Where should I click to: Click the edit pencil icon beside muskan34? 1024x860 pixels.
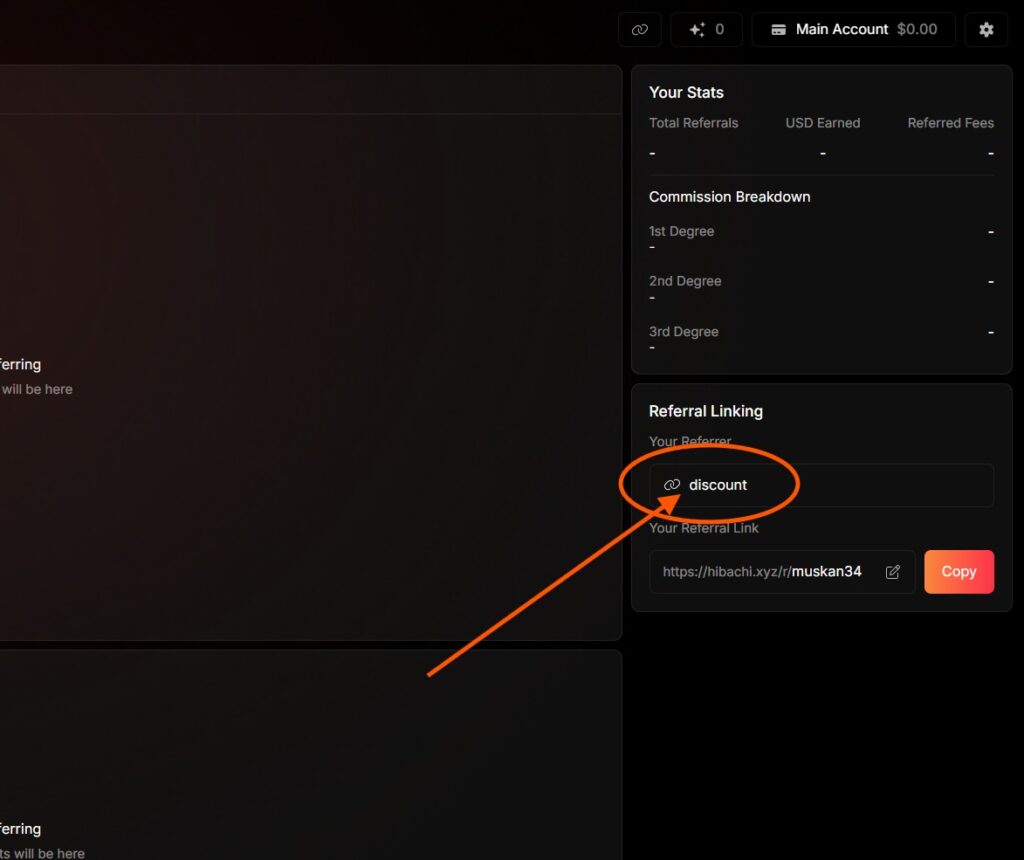click(893, 572)
